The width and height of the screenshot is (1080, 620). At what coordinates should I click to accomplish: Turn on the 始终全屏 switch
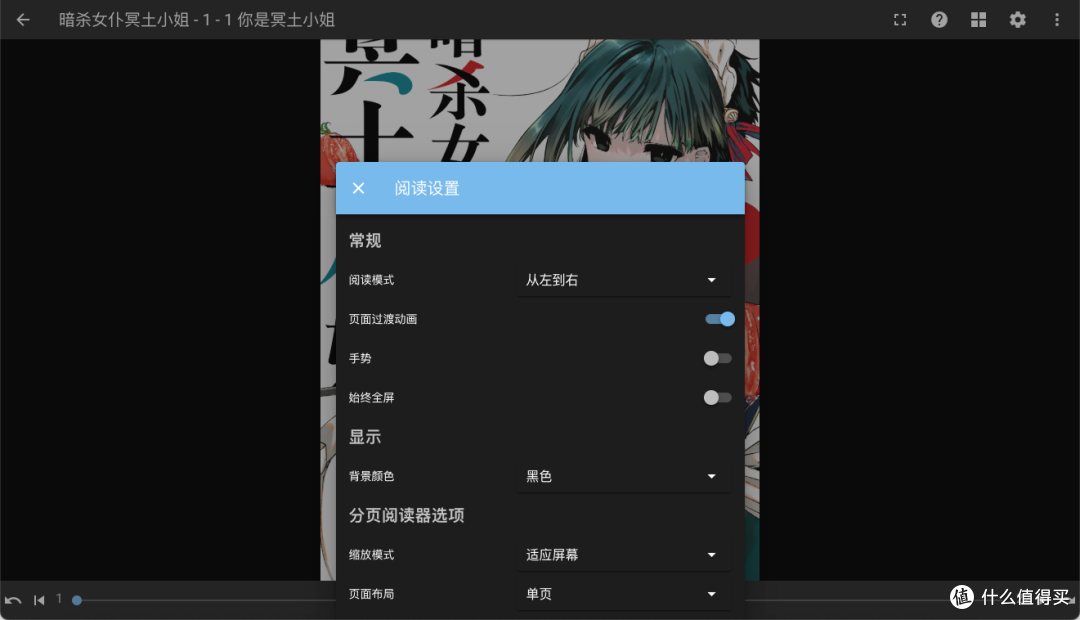(717, 397)
